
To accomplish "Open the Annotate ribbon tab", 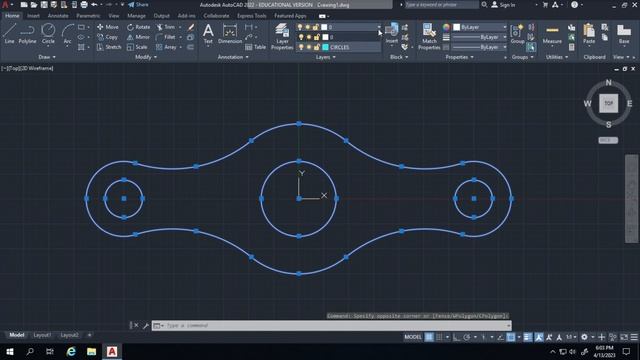I will (x=58, y=16).
